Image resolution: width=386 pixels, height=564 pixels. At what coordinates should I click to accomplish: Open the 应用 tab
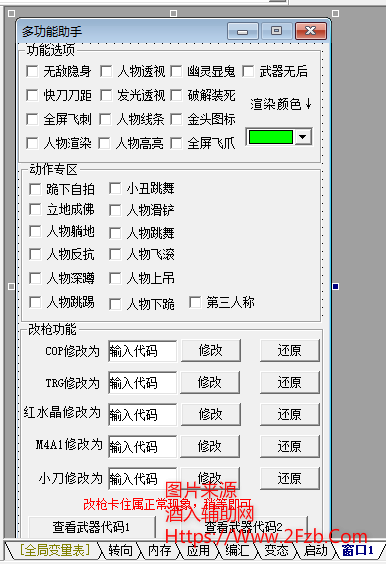point(199,550)
